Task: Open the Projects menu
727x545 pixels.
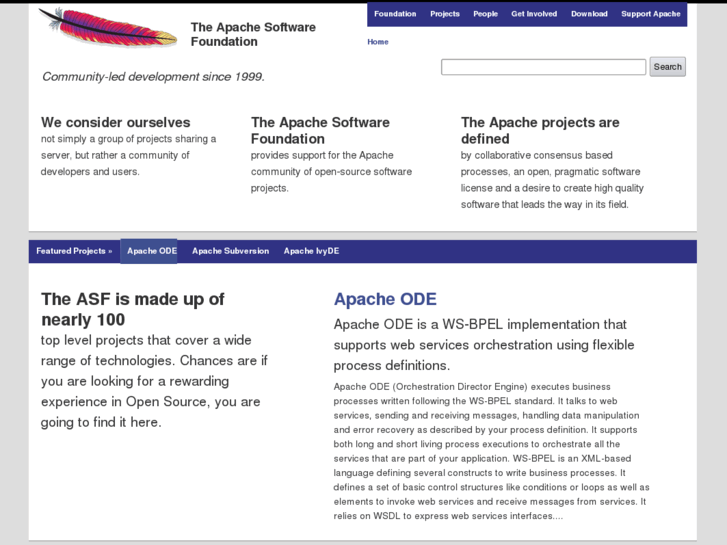Action: pyautogui.click(x=445, y=14)
